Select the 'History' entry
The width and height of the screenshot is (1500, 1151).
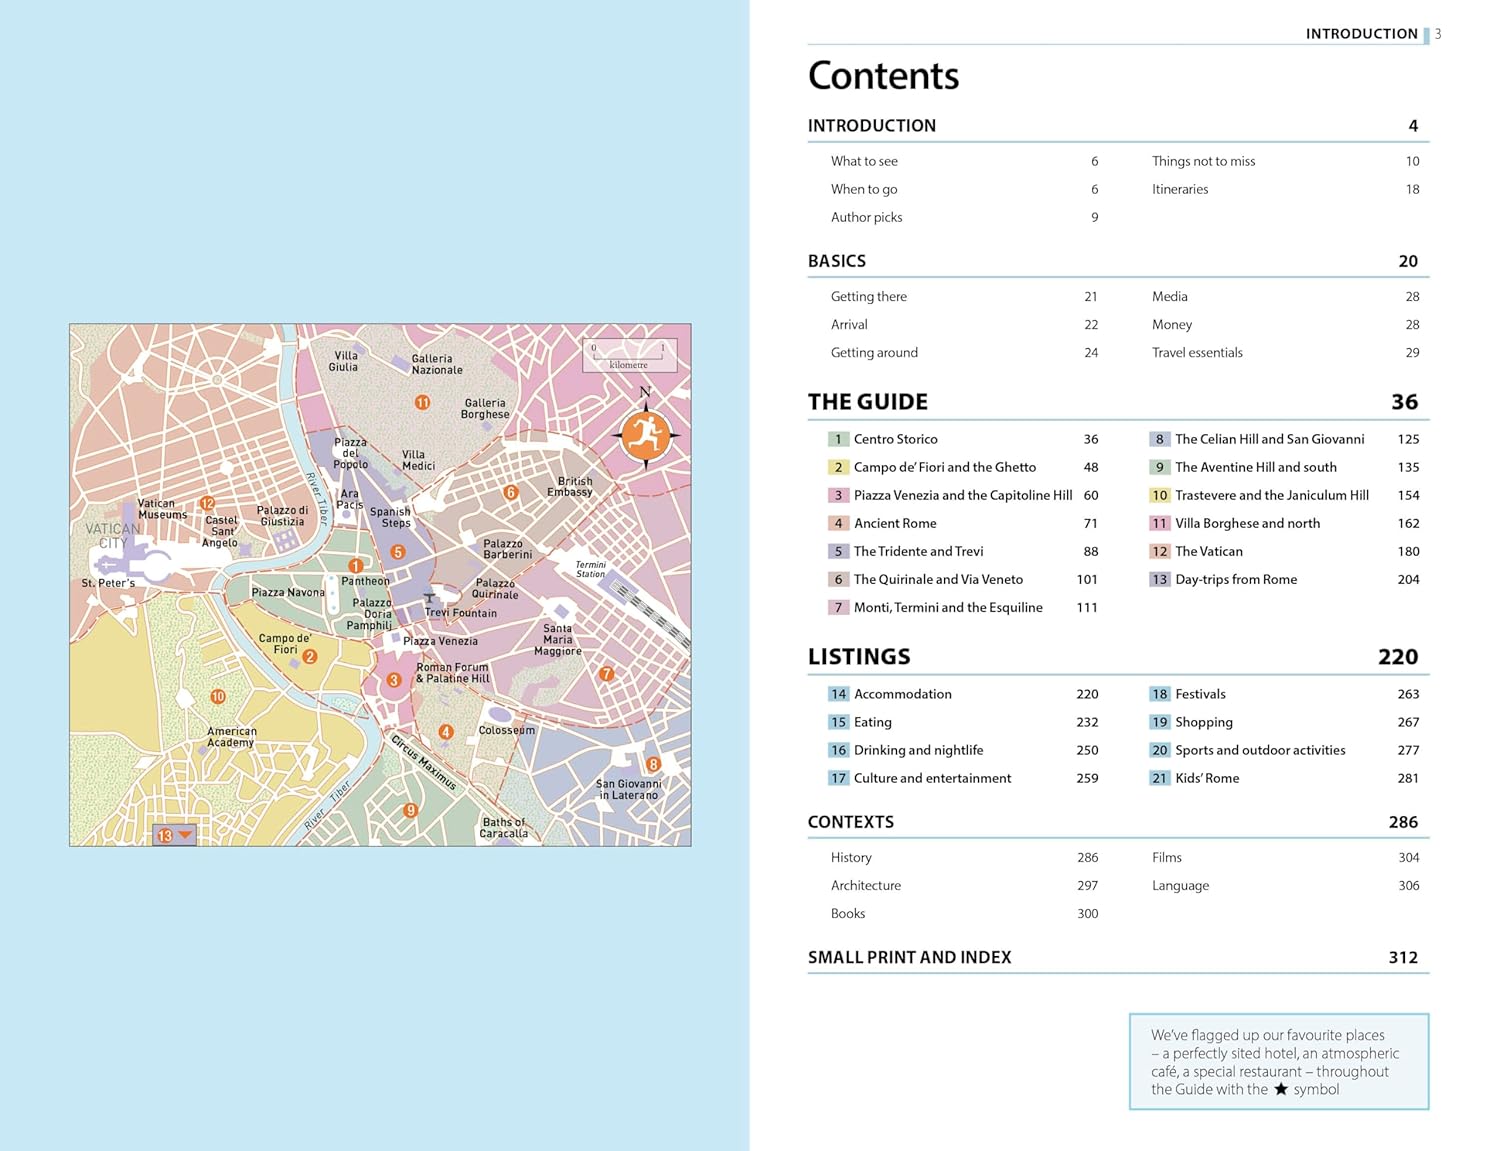[x=851, y=858]
